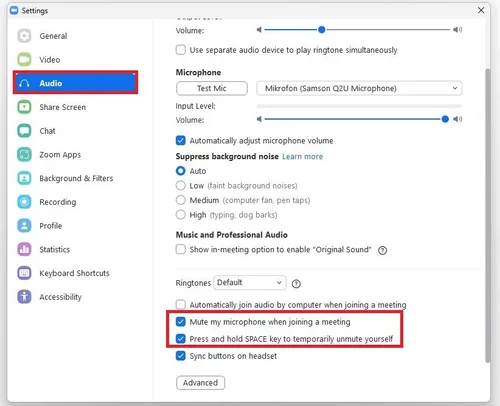The height and width of the screenshot is (406, 500).
Task: Open the Ringtones Default dropdown
Action: pyautogui.click(x=250, y=283)
